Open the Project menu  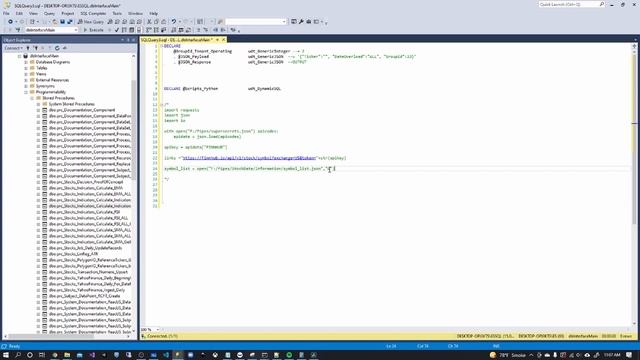[x=68, y=13]
